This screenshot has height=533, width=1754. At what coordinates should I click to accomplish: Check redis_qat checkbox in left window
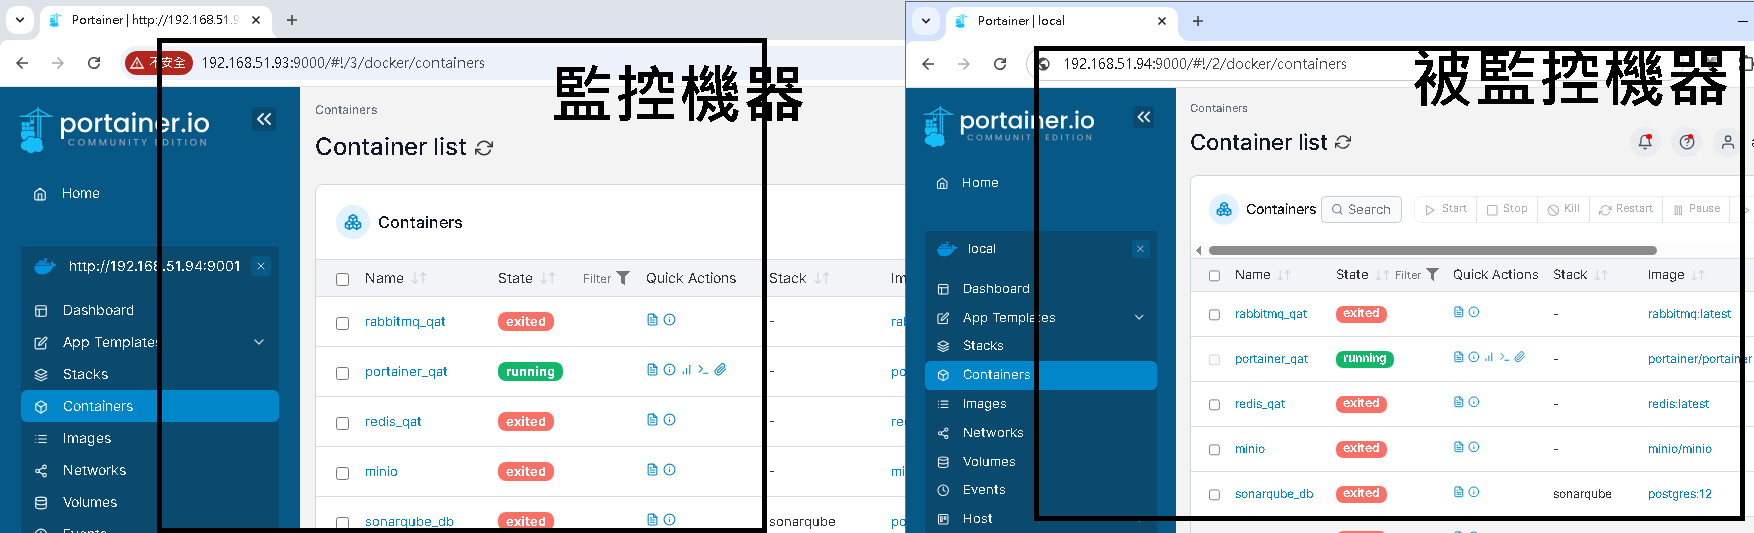[x=342, y=423]
